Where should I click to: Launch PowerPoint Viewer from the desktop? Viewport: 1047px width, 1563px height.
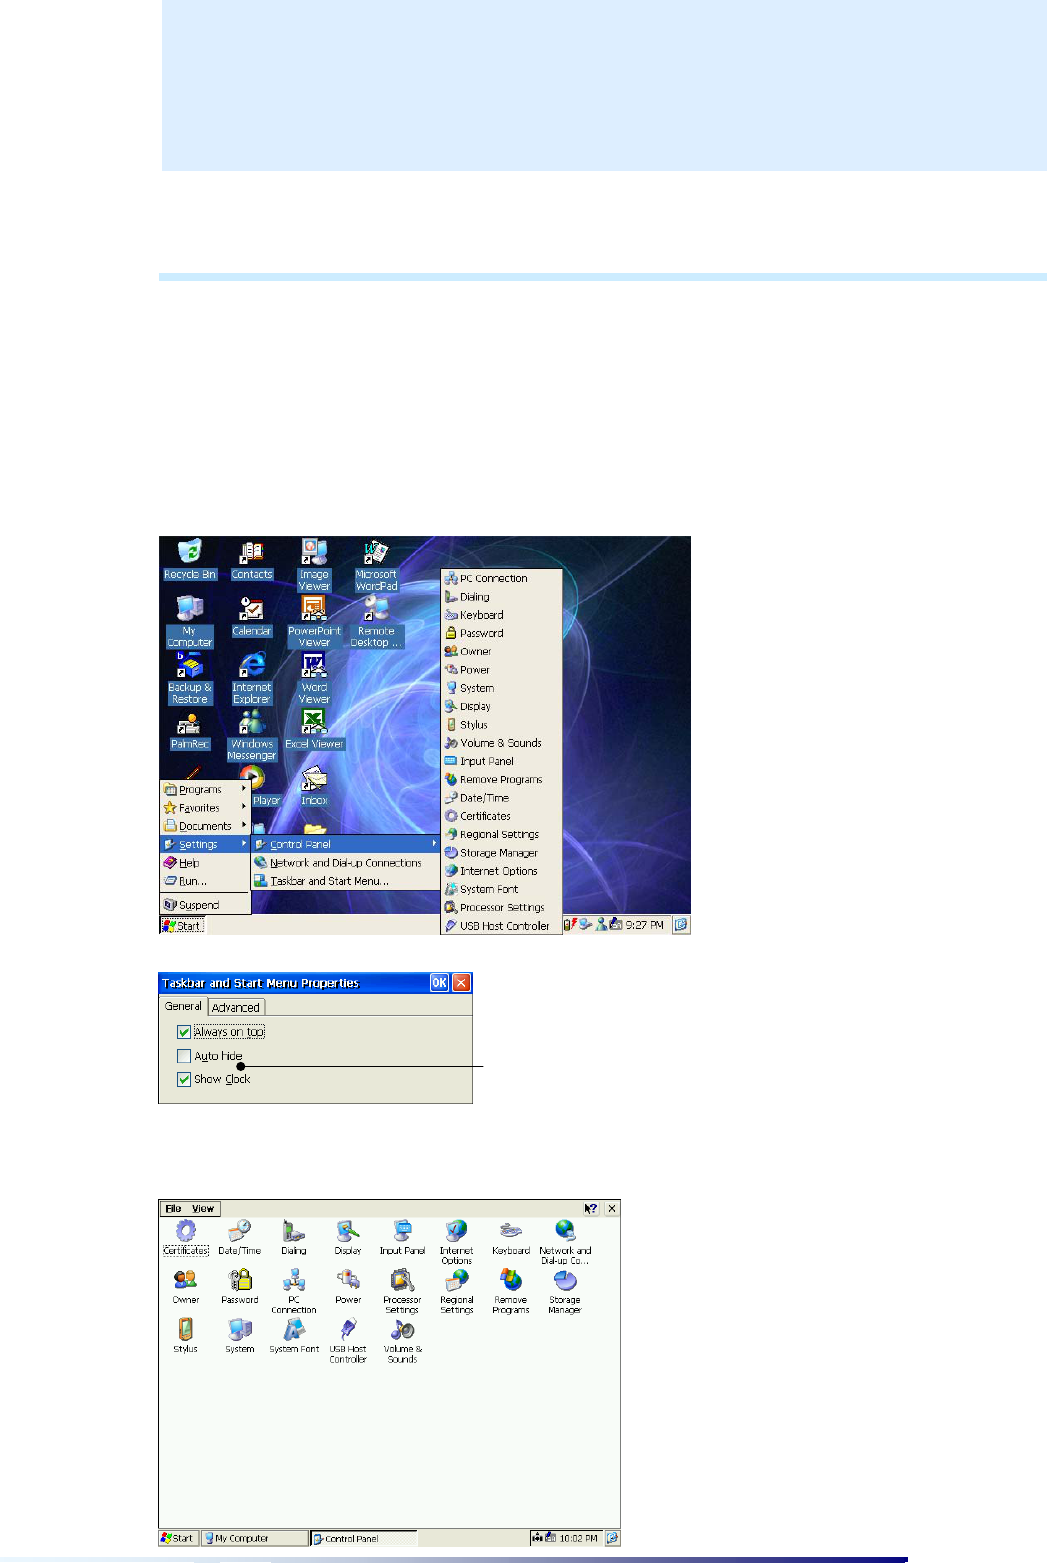[x=314, y=621]
